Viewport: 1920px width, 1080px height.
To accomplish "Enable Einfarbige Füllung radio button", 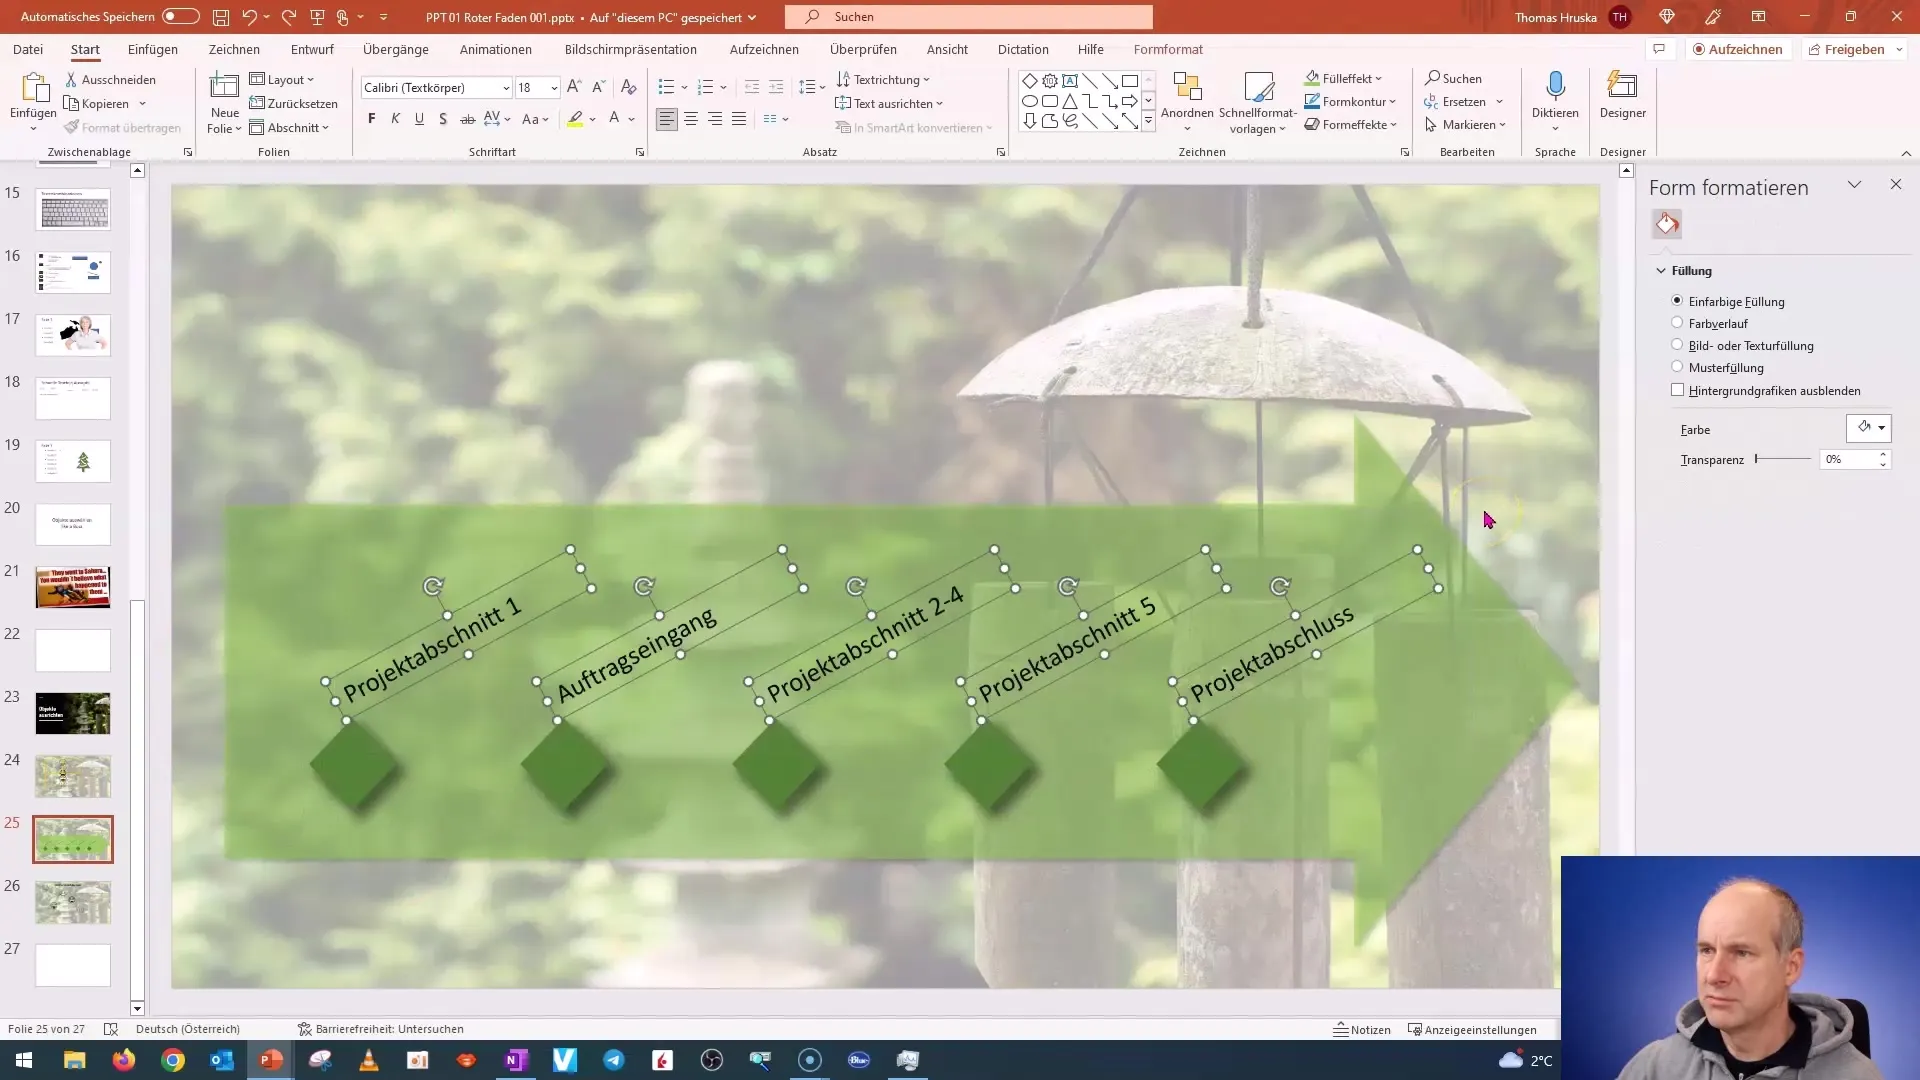I will [1676, 301].
